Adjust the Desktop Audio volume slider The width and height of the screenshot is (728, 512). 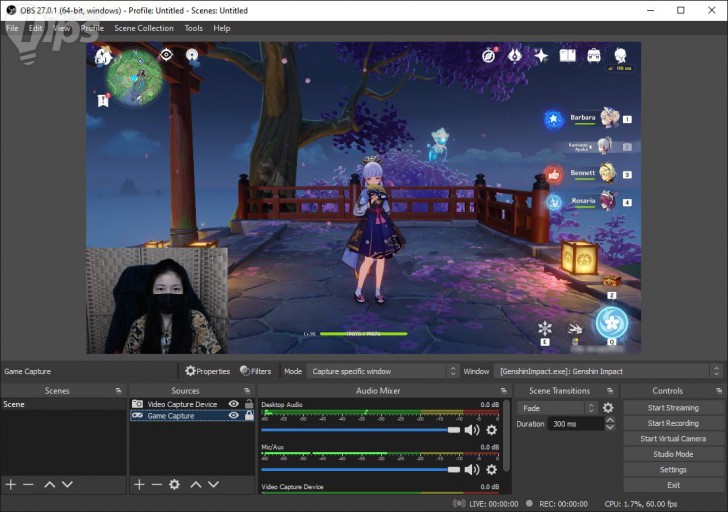click(x=360, y=430)
